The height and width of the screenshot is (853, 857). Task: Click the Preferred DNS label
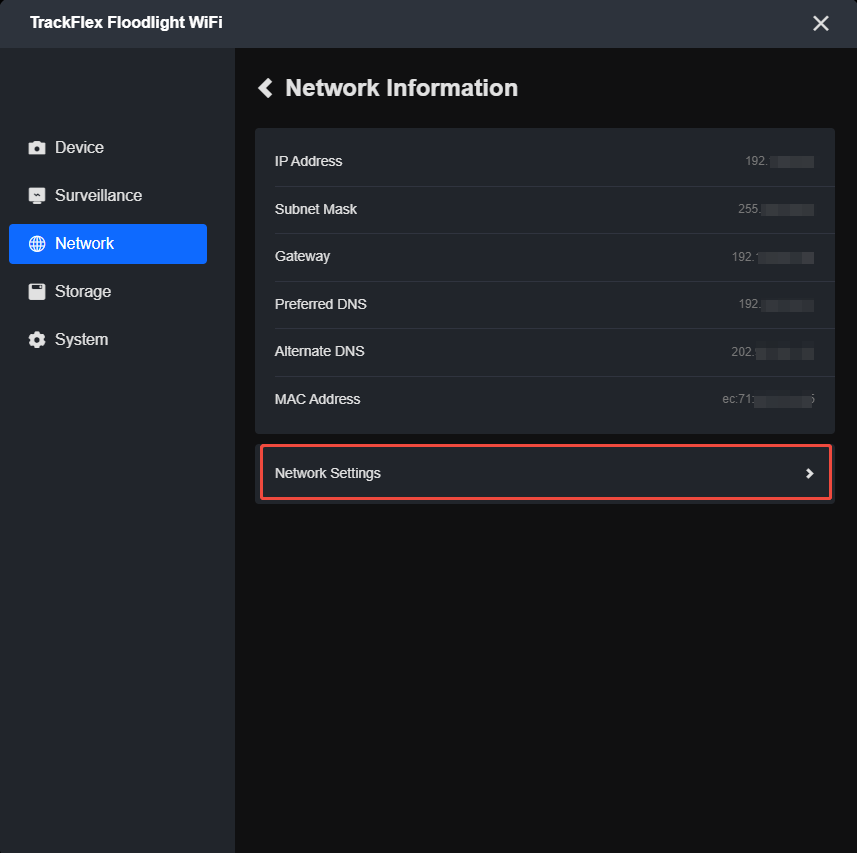coord(320,304)
